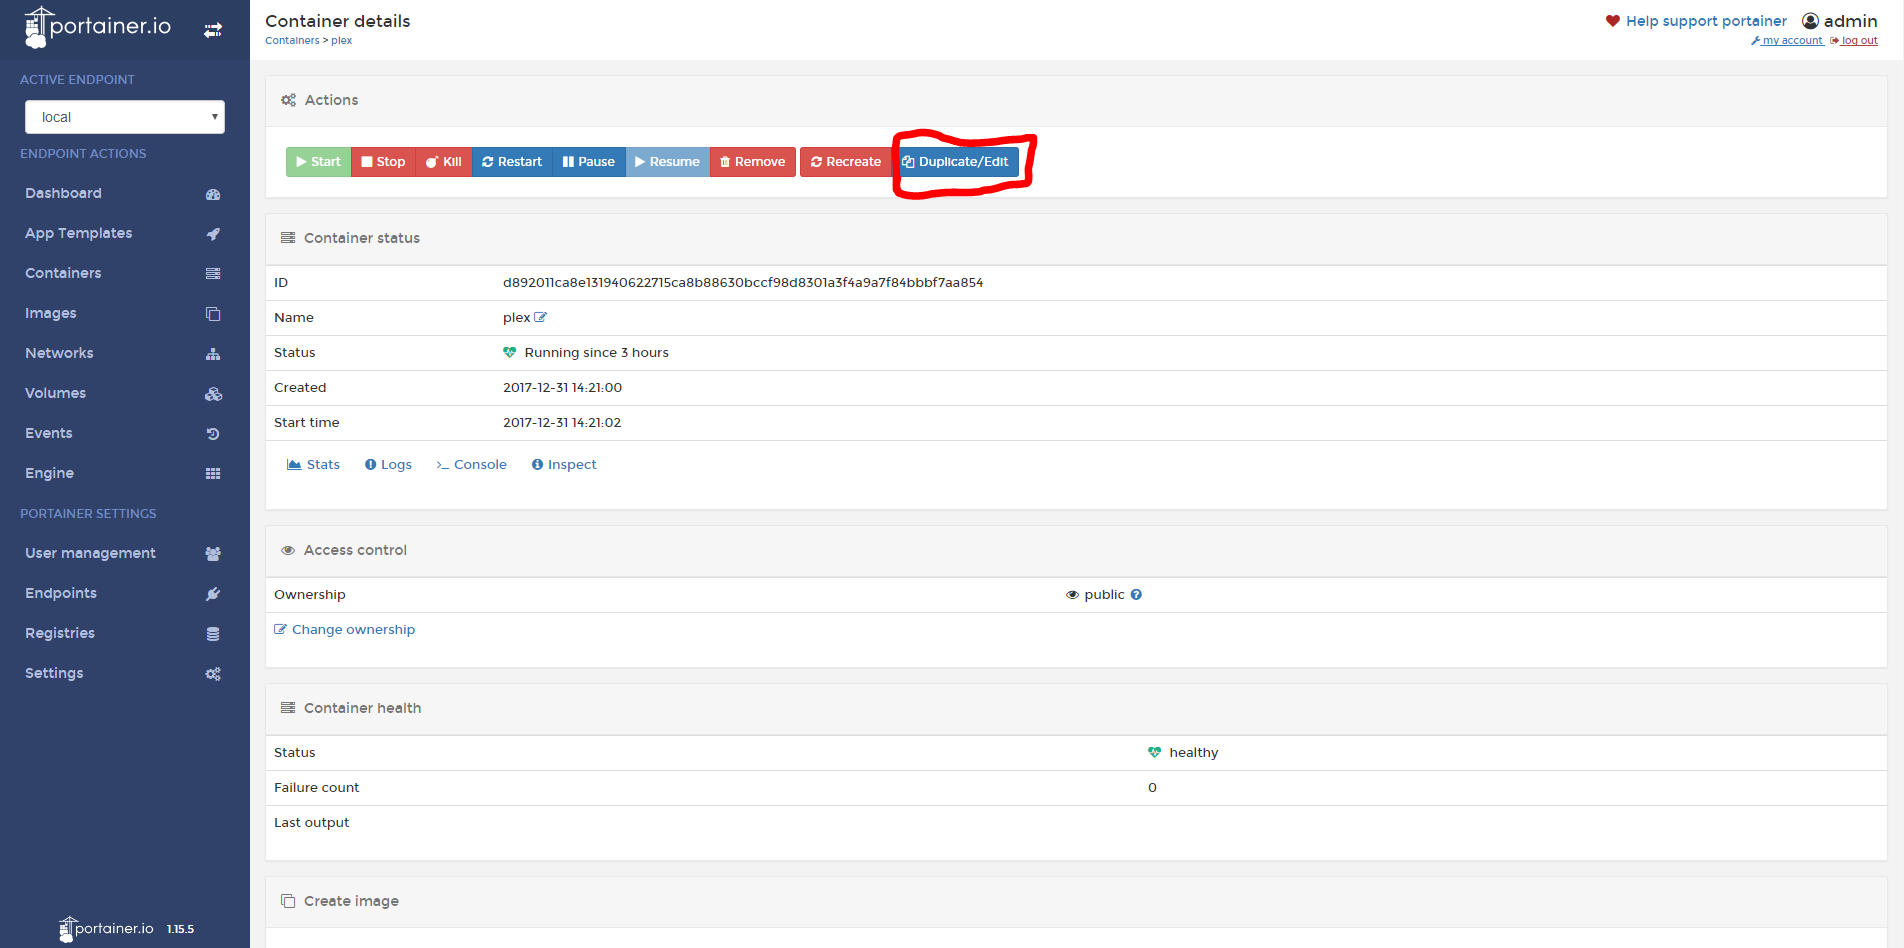Image resolution: width=1904 pixels, height=948 pixels.
Task: Click the Resume button
Action: pyautogui.click(x=667, y=162)
